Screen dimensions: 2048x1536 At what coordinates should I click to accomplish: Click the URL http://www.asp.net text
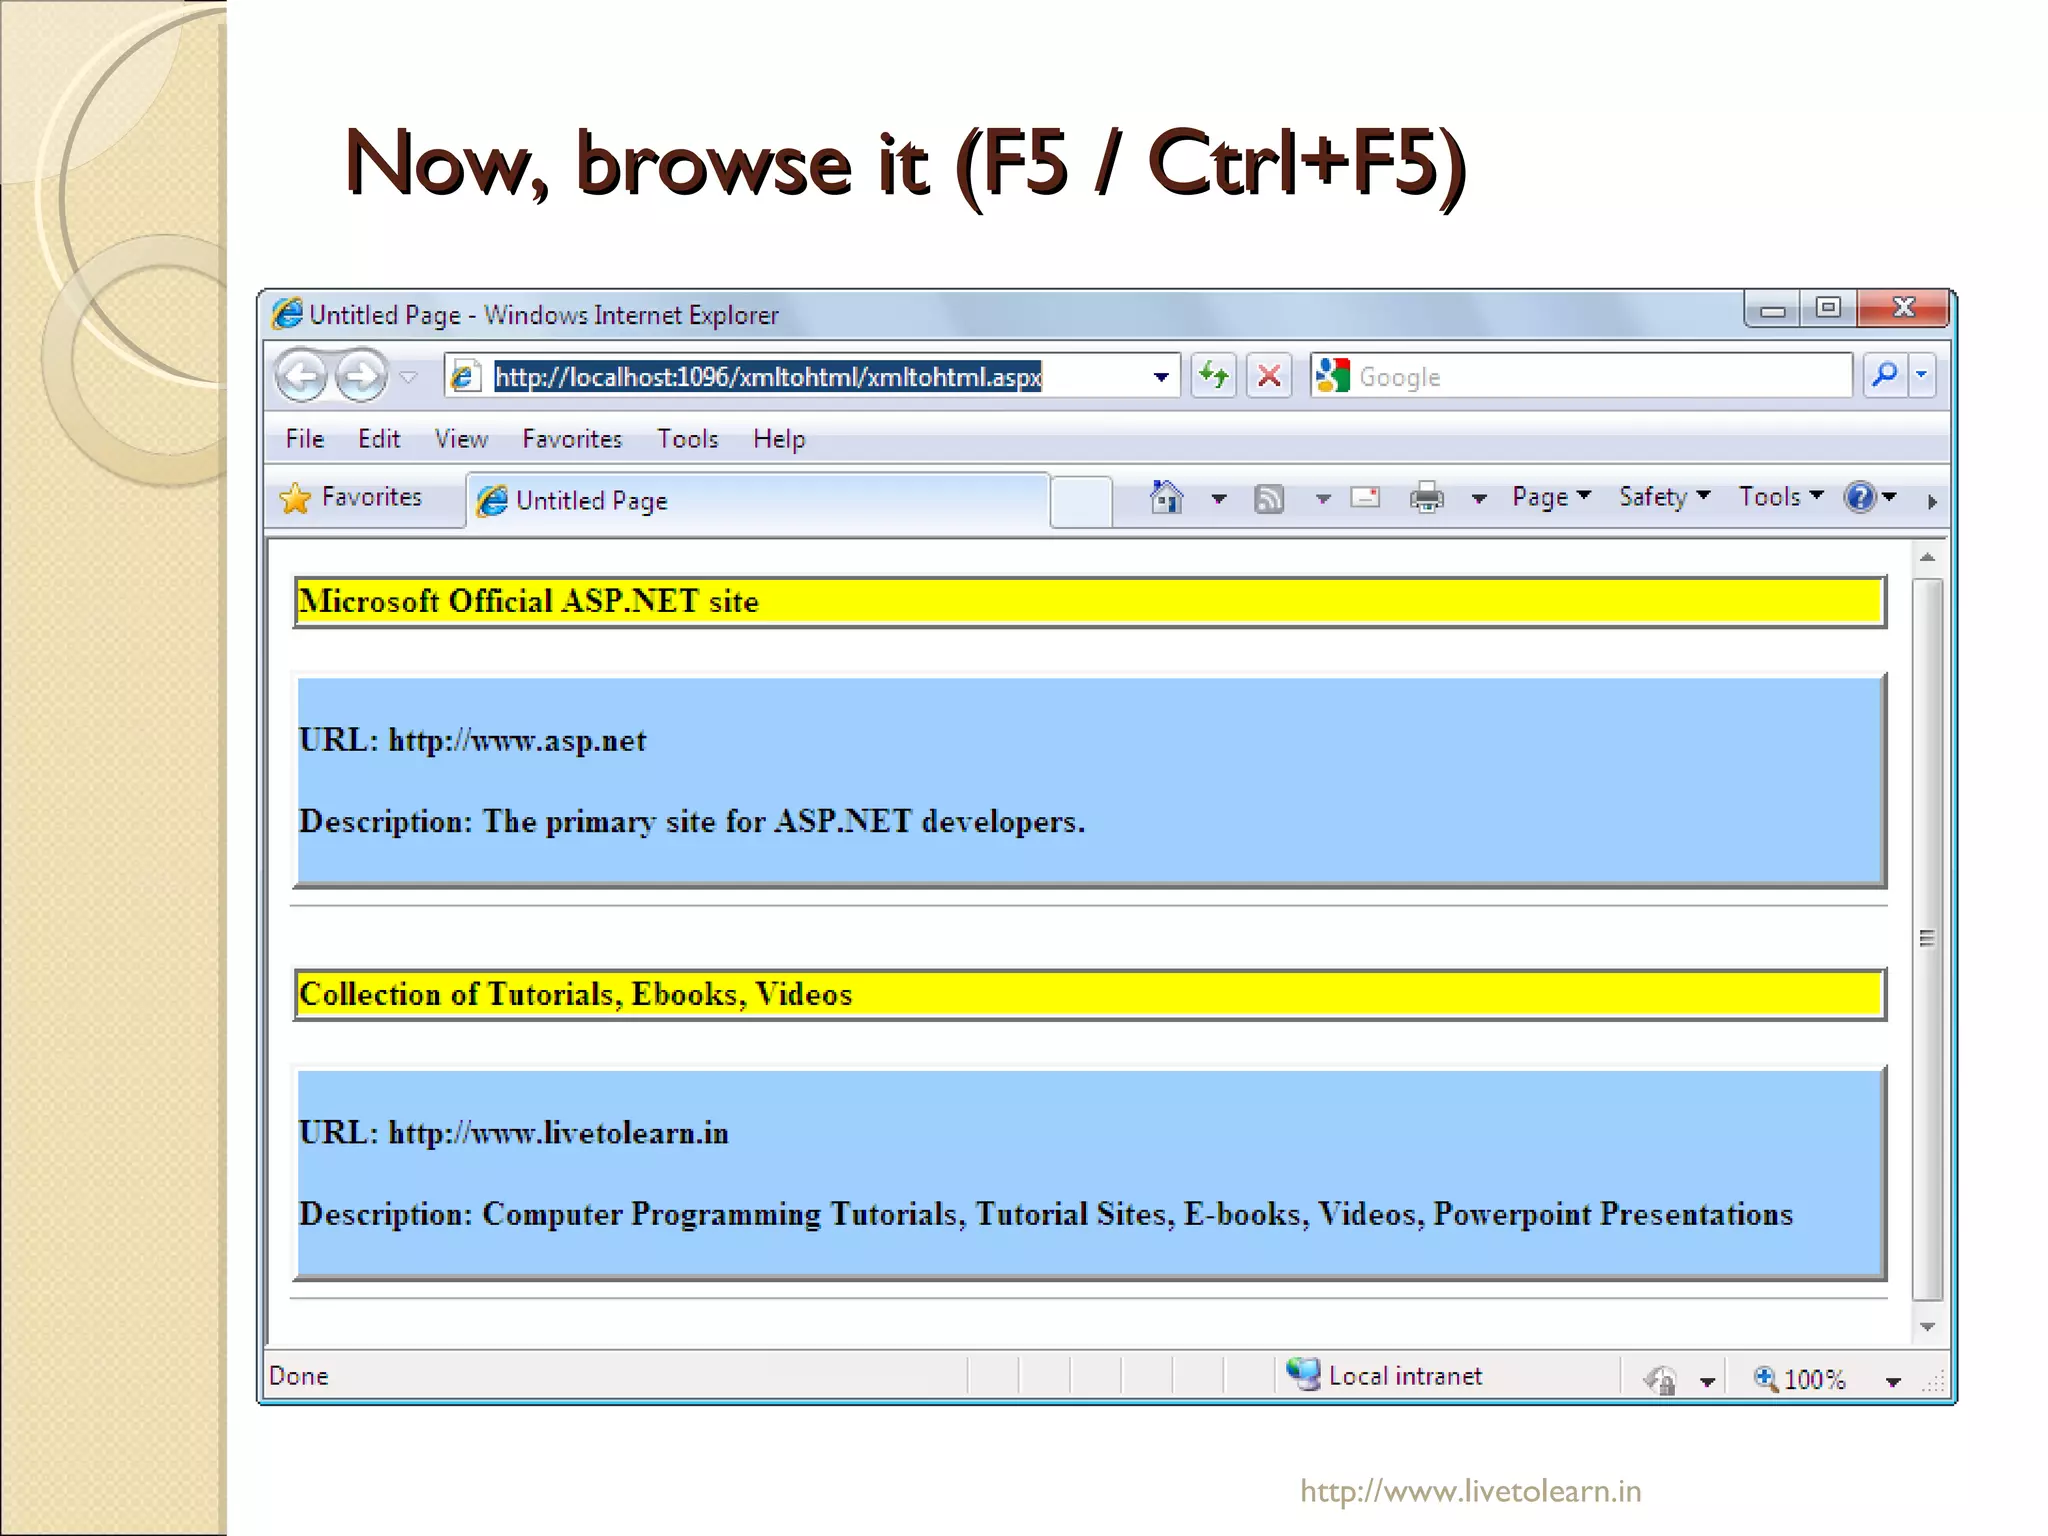pyautogui.click(x=473, y=740)
